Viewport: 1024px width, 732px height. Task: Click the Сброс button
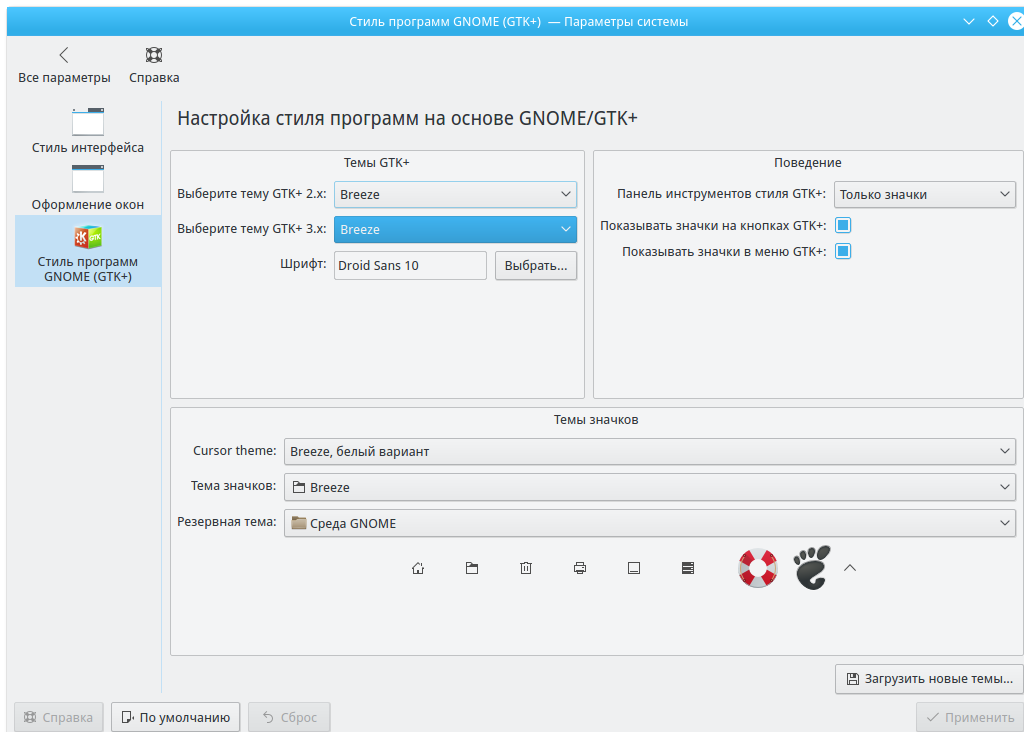tap(289, 717)
